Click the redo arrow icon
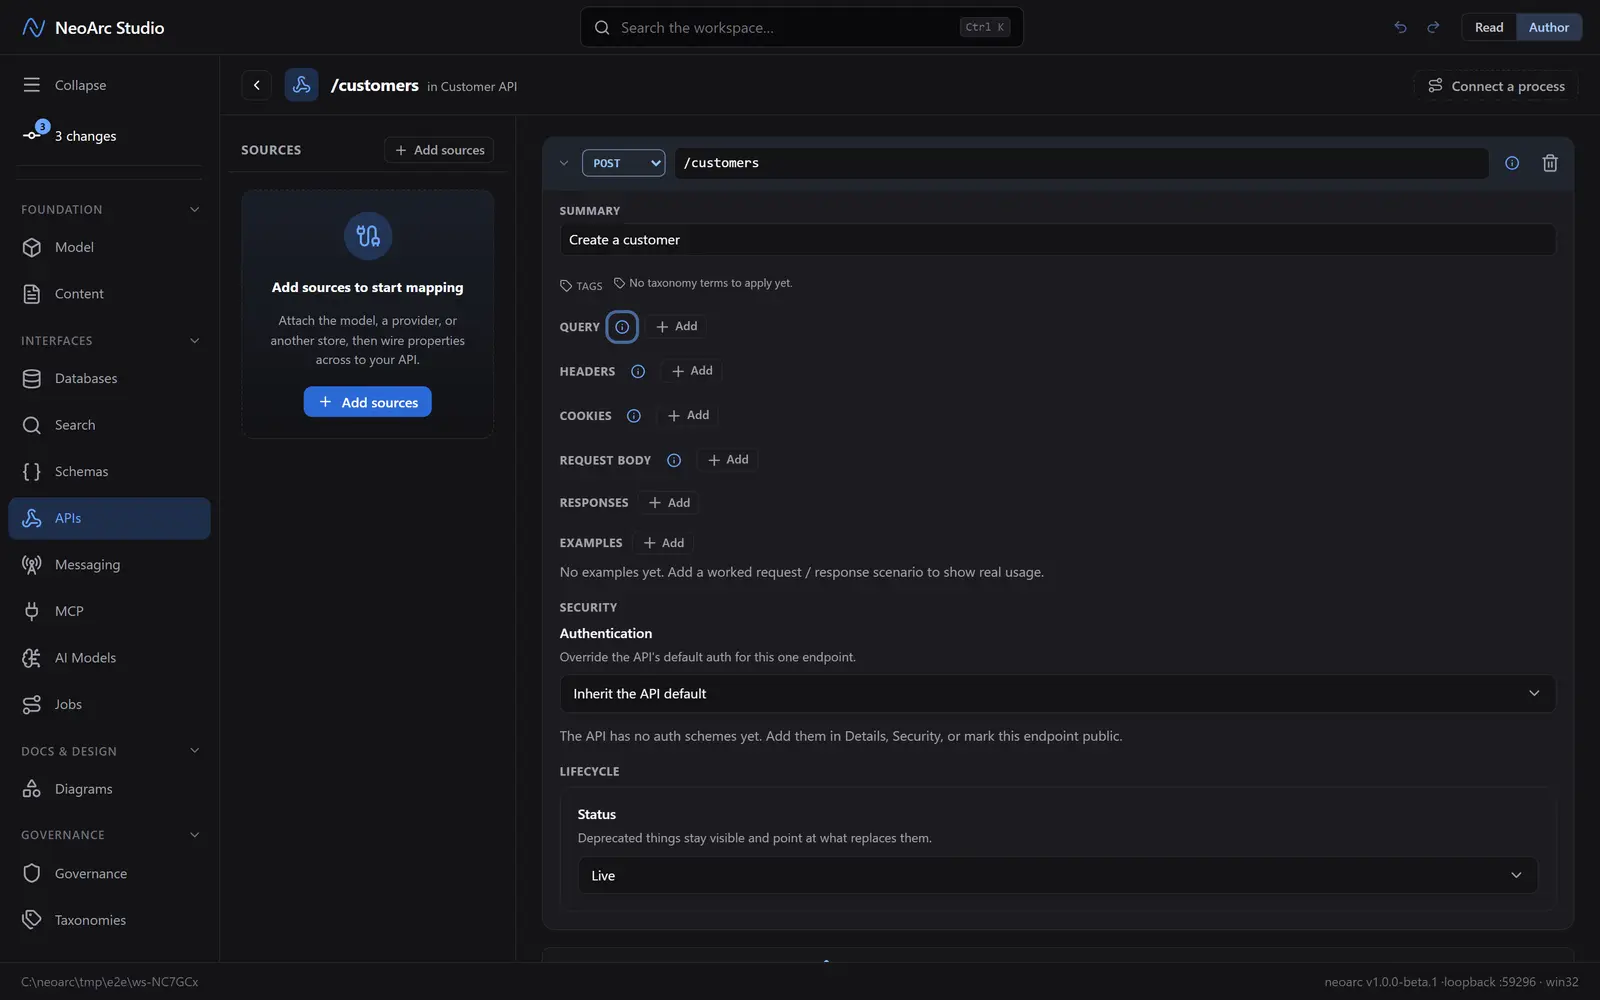This screenshot has height=1000, width=1600. click(1433, 27)
